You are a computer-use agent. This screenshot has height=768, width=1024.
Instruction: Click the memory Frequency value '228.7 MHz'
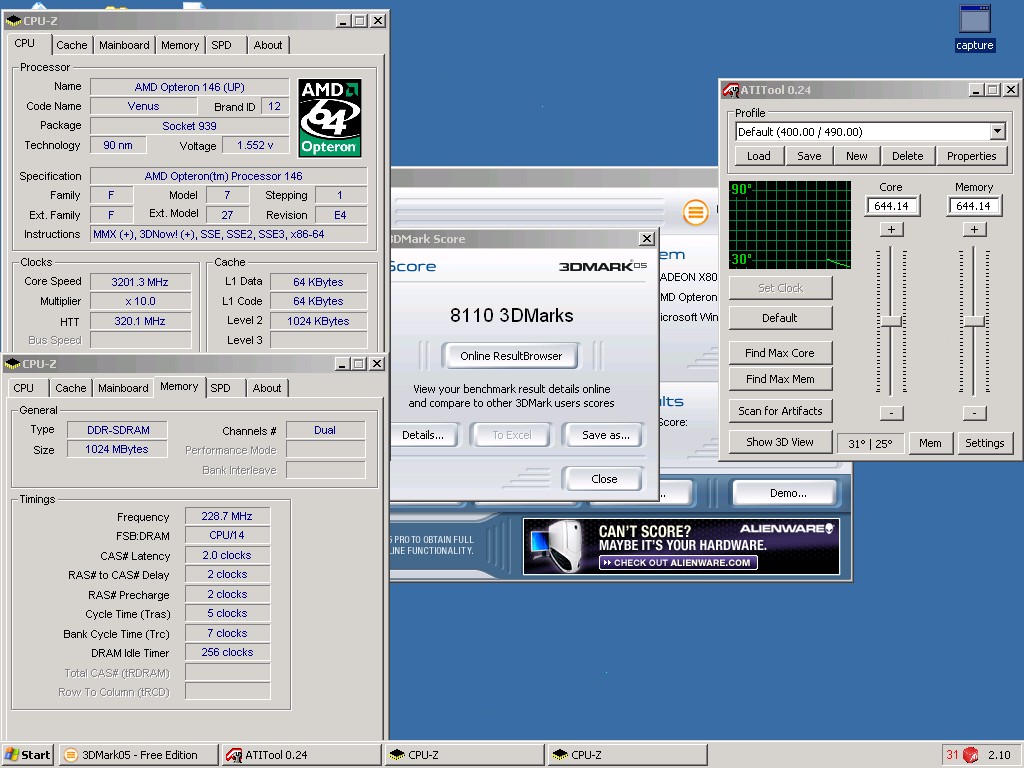coord(227,516)
